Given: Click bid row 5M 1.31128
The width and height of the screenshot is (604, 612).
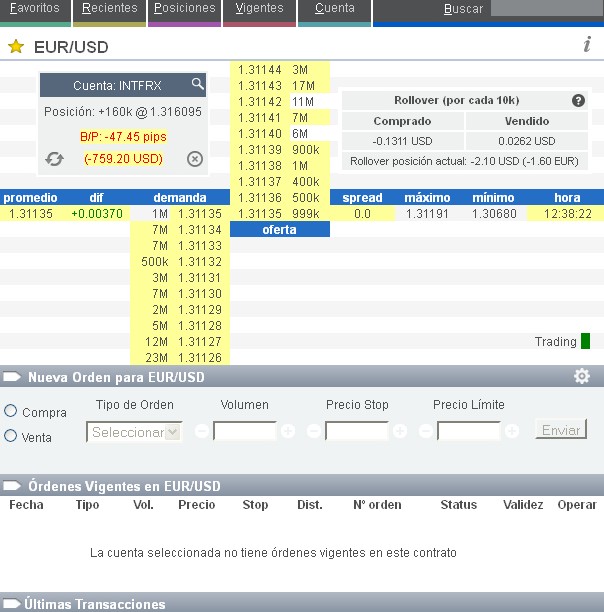Looking at the screenshot, I should (180, 326).
